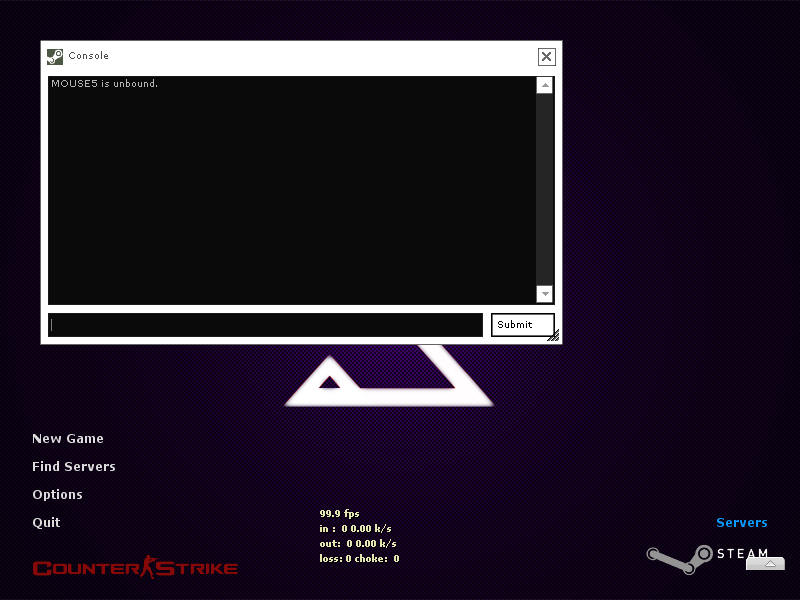Click the Steam logo at bottom right
This screenshot has width=800, height=600.
pos(707,559)
